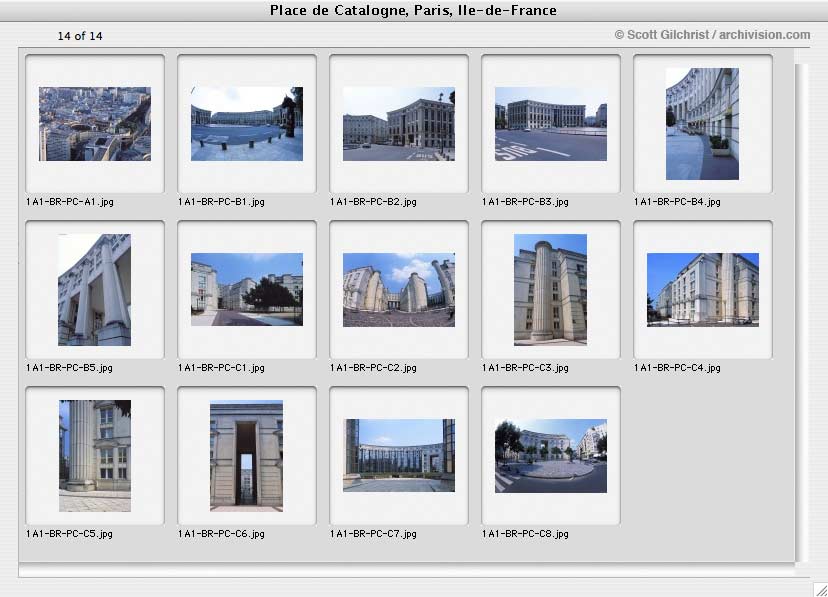Click the filename label 1A1-BR-PC-B5.jpg
This screenshot has width=828, height=597.
coord(70,368)
